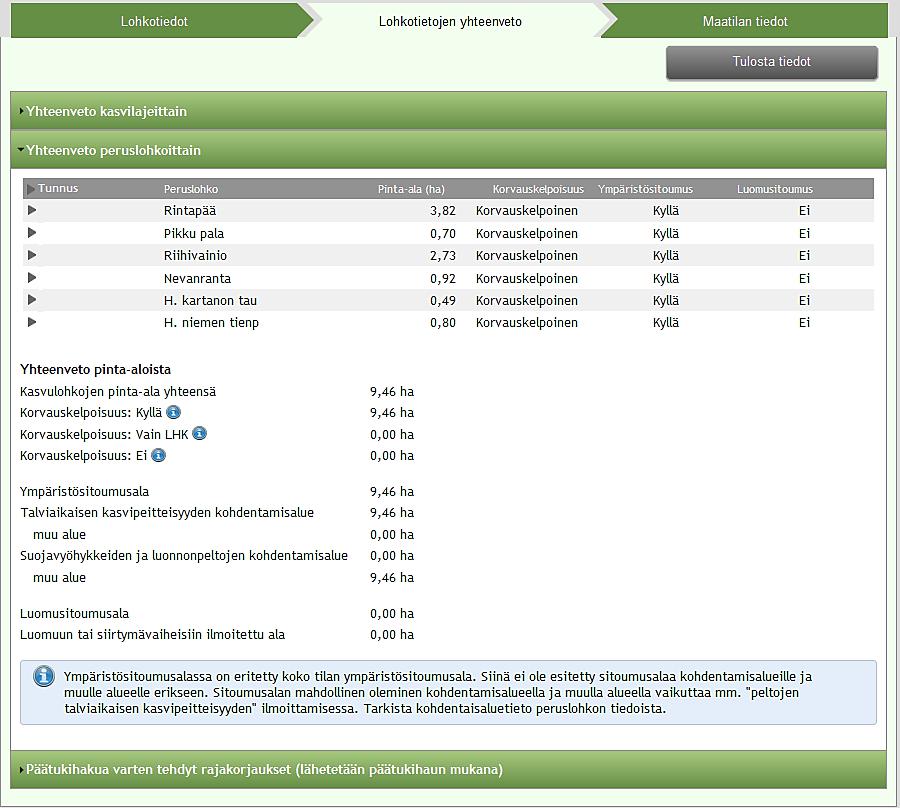Expand the Yhteenveto kasvilajeittain section
The width and height of the screenshot is (900, 808).
click(x=449, y=111)
